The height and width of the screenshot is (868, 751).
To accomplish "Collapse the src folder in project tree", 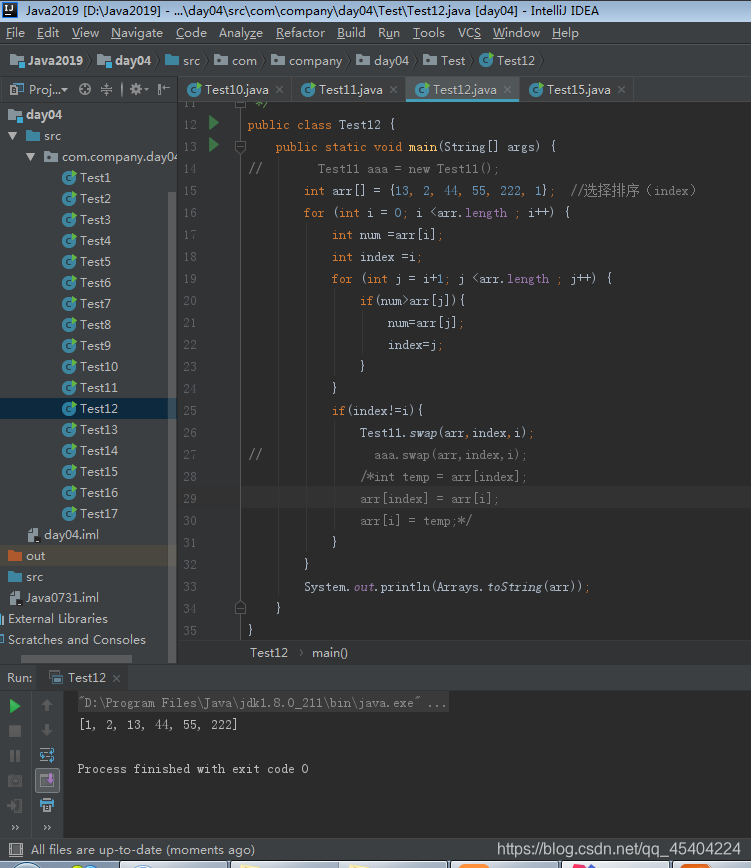I will click(x=13, y=136).
